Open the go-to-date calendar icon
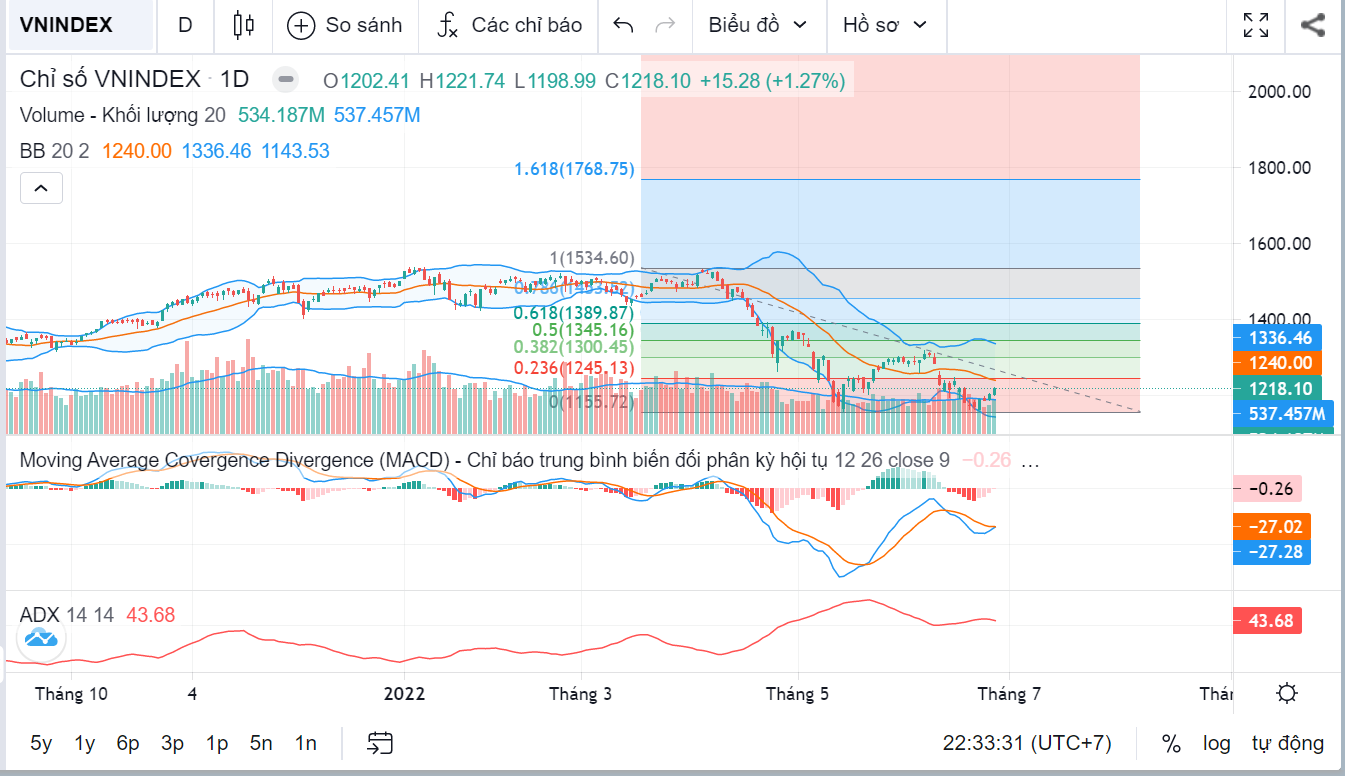1345x776 pixels. 380,743
